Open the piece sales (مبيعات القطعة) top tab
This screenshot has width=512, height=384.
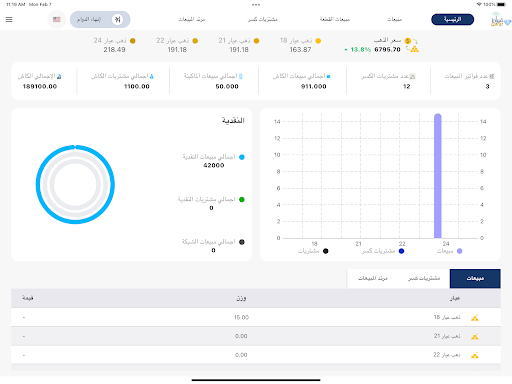coord(335,19)
